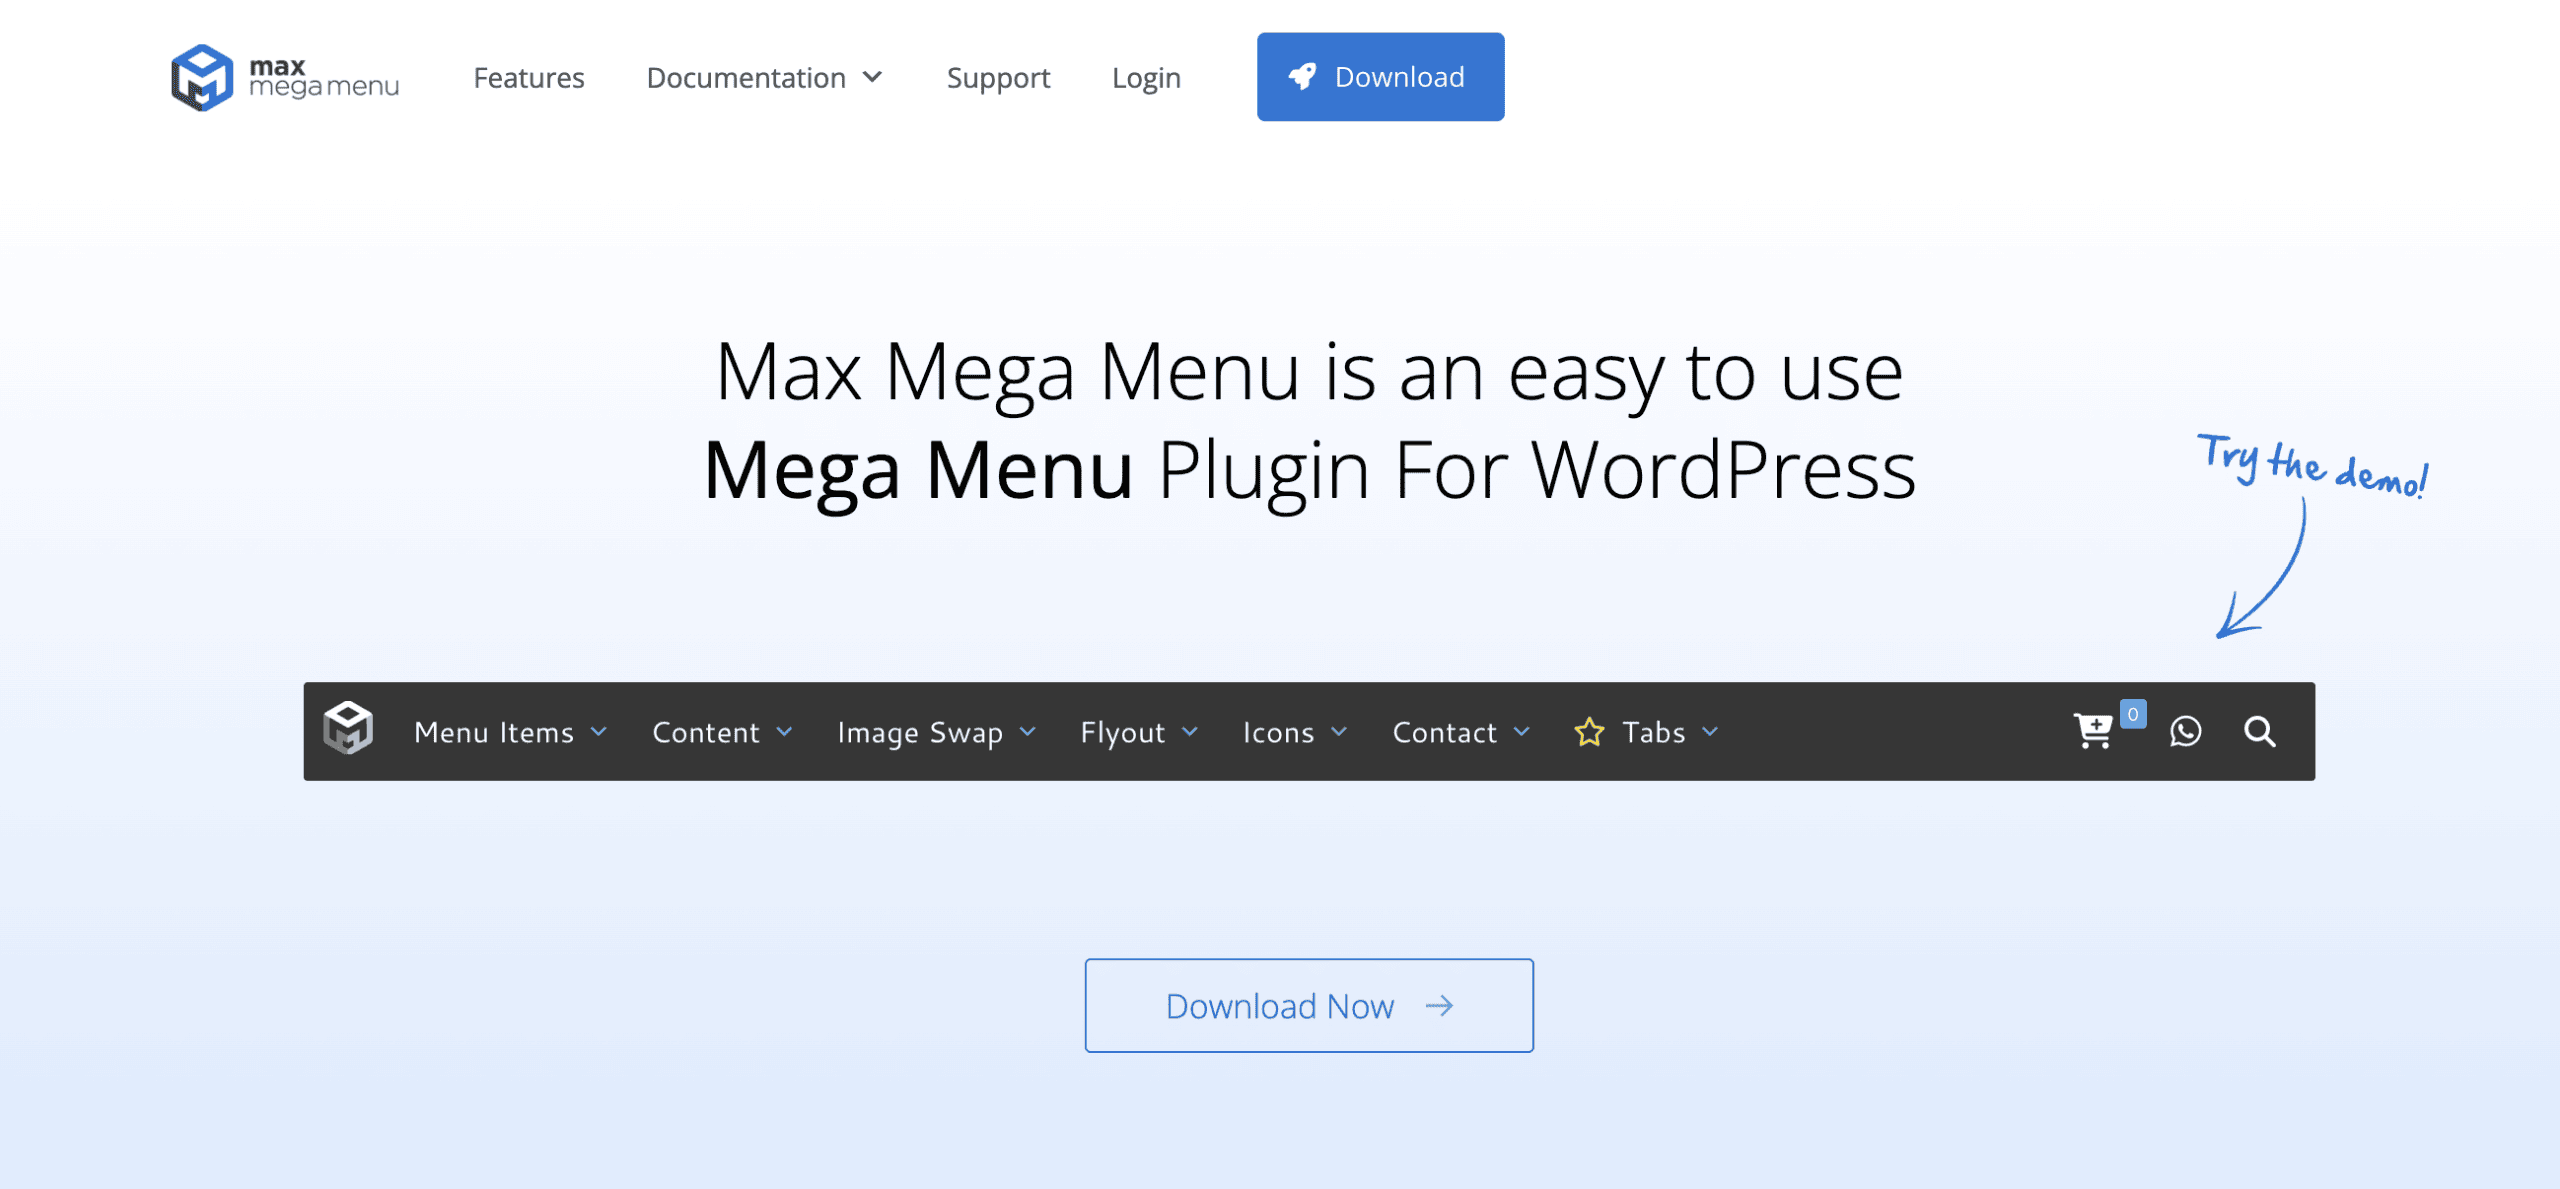Click the cube logo in the dark demo menu
The image size is (2560, 1189).
click(348, 728)
